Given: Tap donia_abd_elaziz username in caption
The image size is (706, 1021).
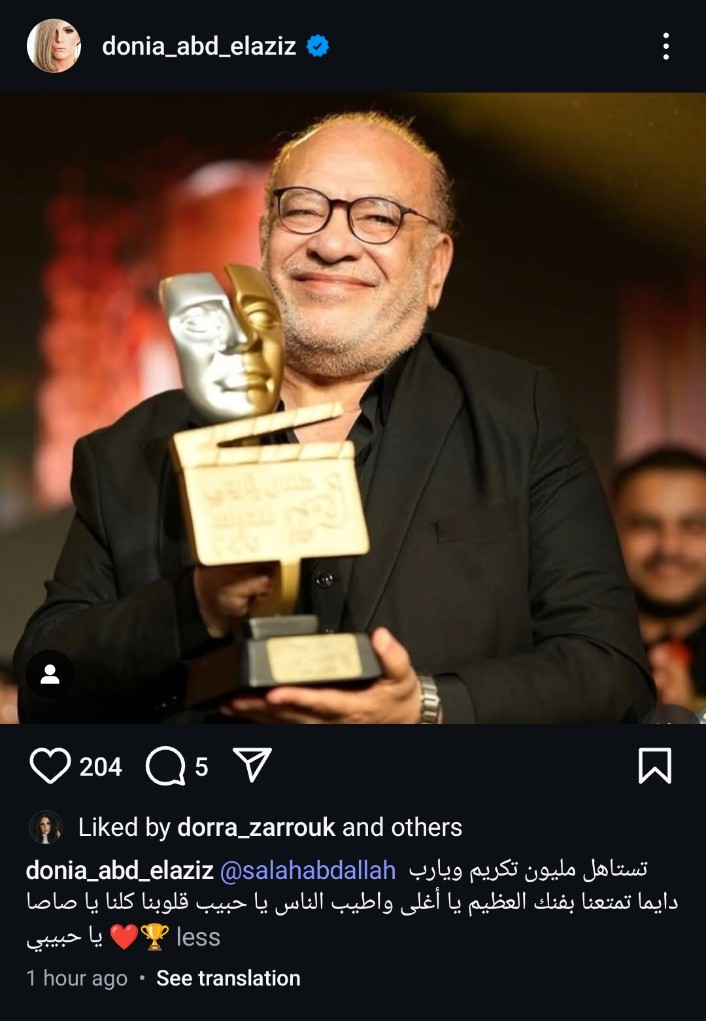Looking at the screenshot, I should pyautogui.click(x=120, y=871).
